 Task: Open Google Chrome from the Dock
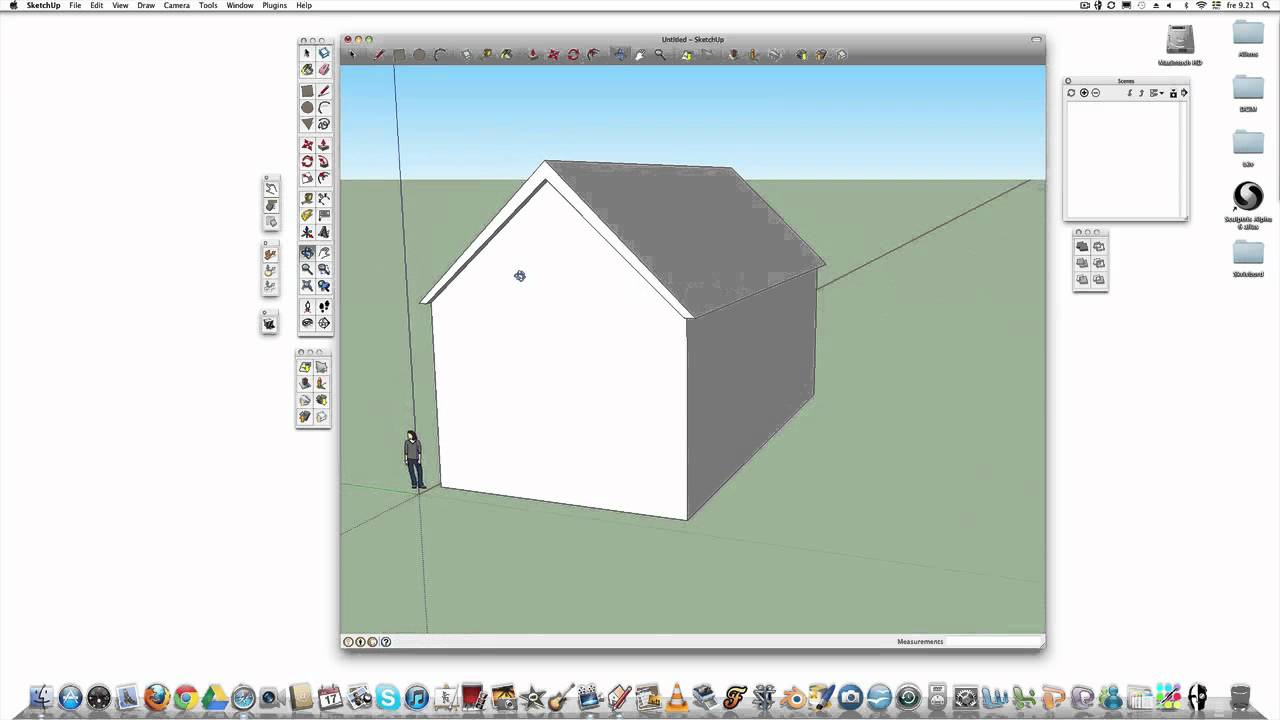[186, 697]
